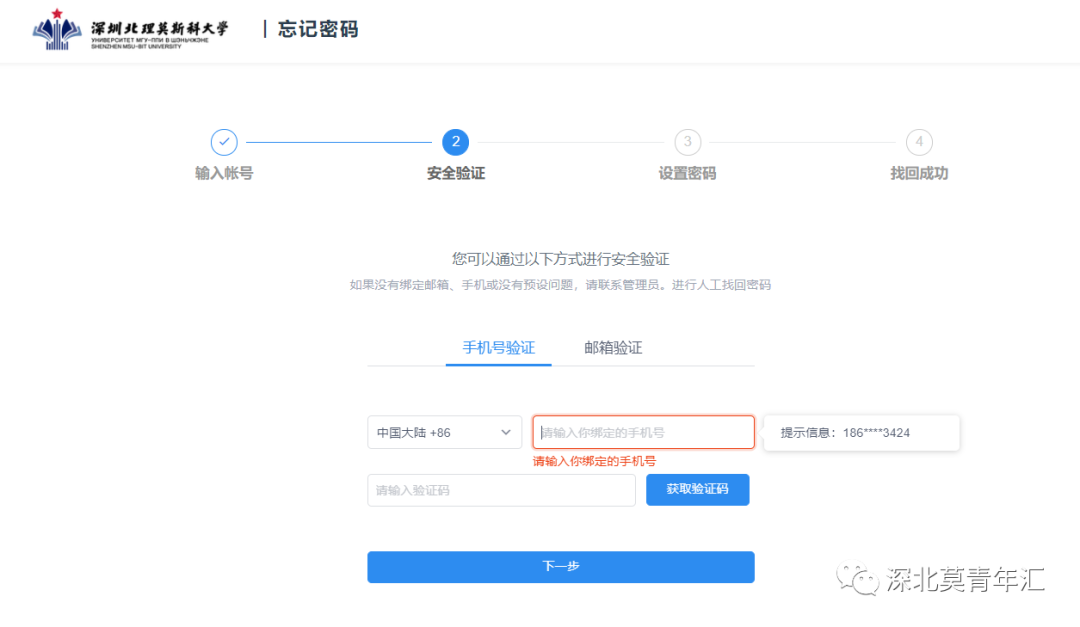The height and width of the screenshot is (627, 1080).
Task: Click the 请输入验证码 input field
Action: pos(501,490)
